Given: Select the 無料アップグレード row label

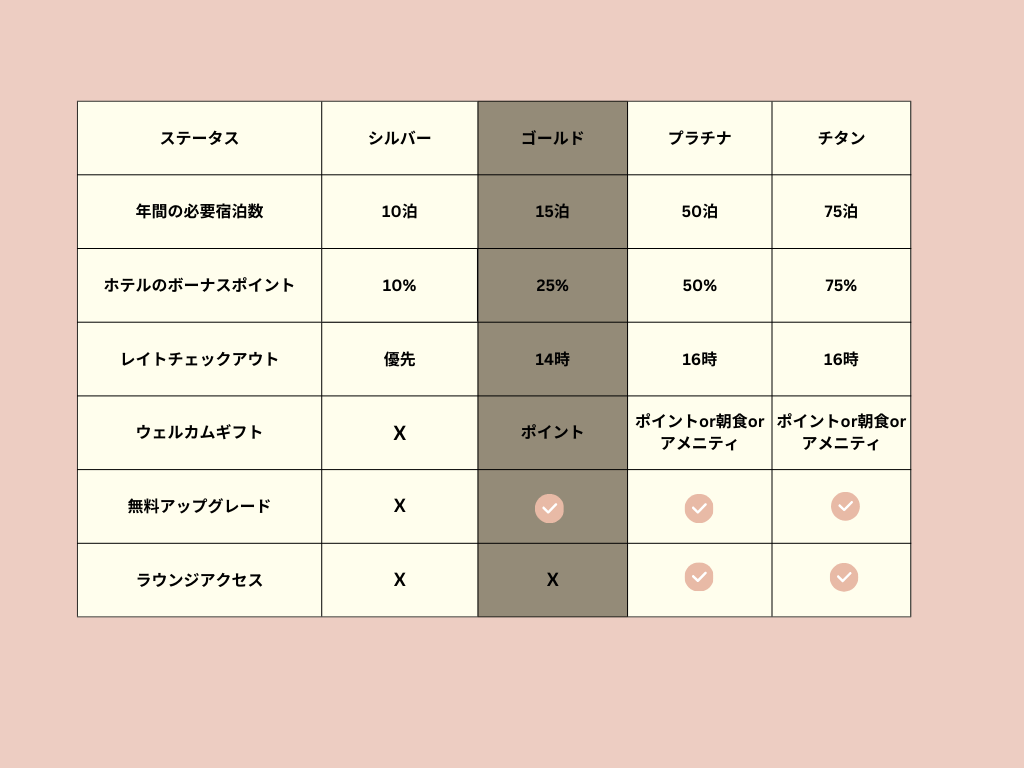Looking at the screenshot, I should point(199,506).
